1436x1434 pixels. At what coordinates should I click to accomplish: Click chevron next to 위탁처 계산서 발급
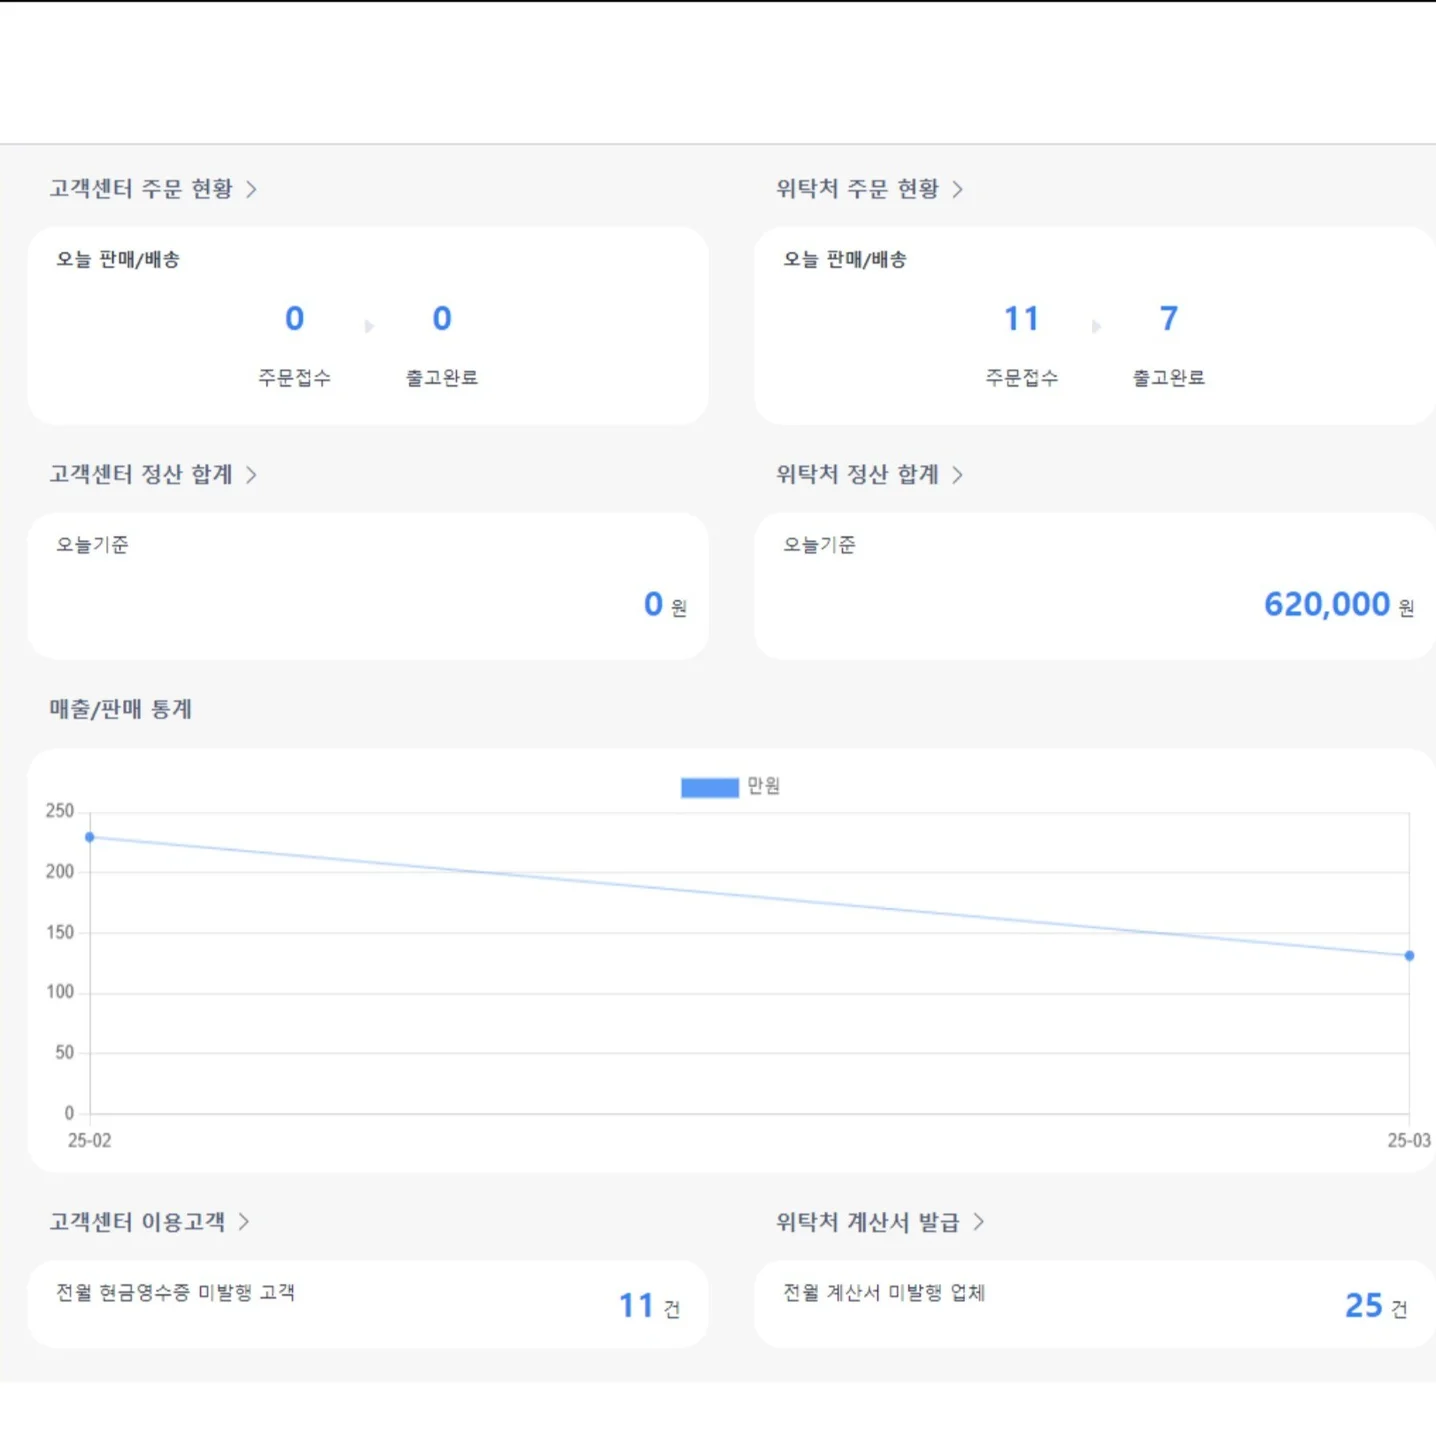(x=978, y=1222)
